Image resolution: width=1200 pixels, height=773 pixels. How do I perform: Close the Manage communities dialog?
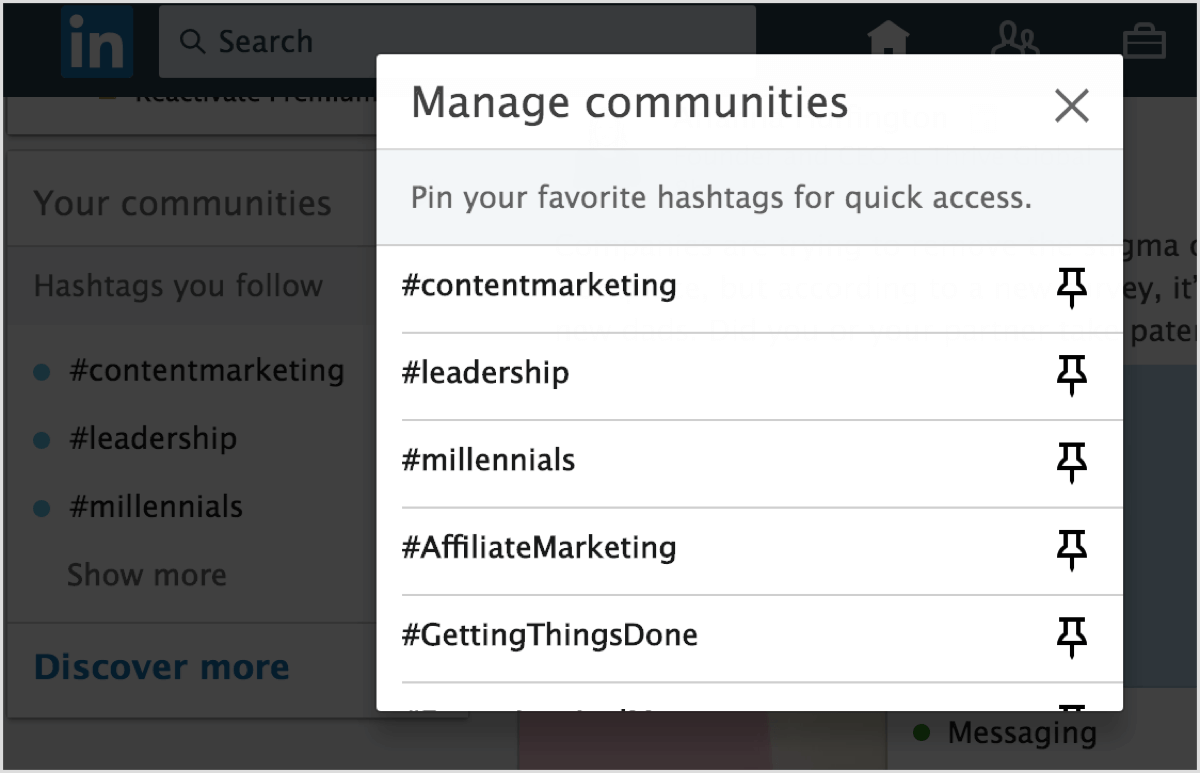[1071, 105]
